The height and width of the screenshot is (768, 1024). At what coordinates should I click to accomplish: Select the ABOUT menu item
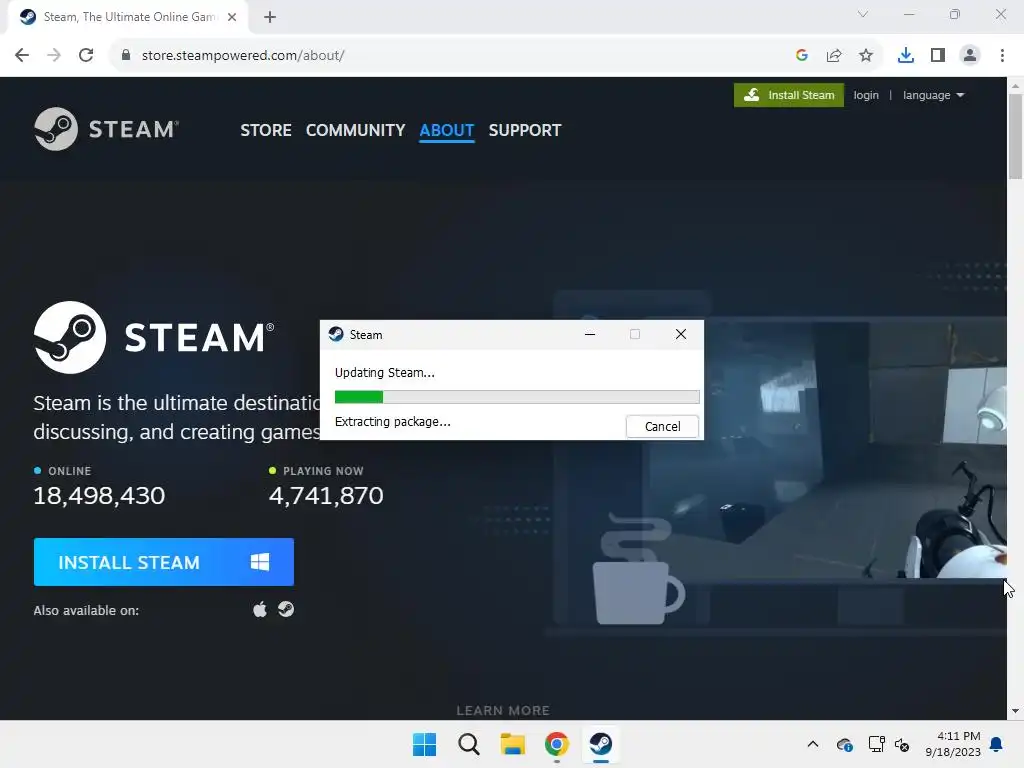click(x=447, y=130)
